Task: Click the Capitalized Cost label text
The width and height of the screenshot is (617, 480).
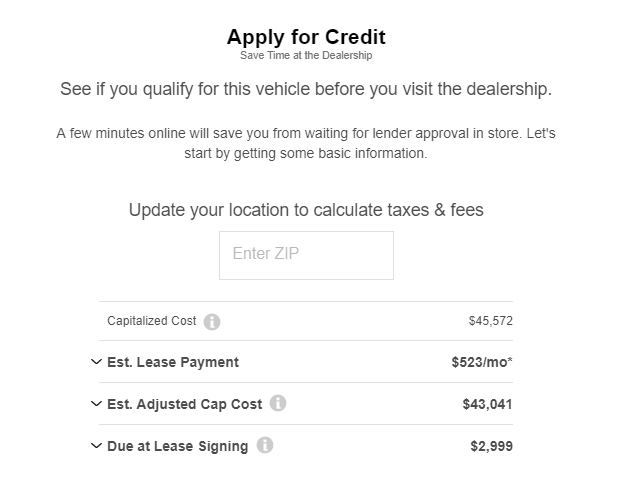Action: (151, 321)
